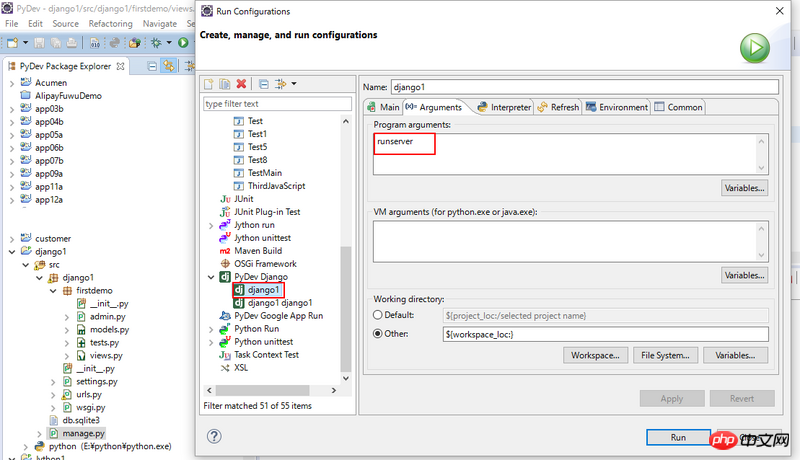Expand the Python Run tree node
The width and height of the screenshot is (800, 460).
(x=211, y=328)
